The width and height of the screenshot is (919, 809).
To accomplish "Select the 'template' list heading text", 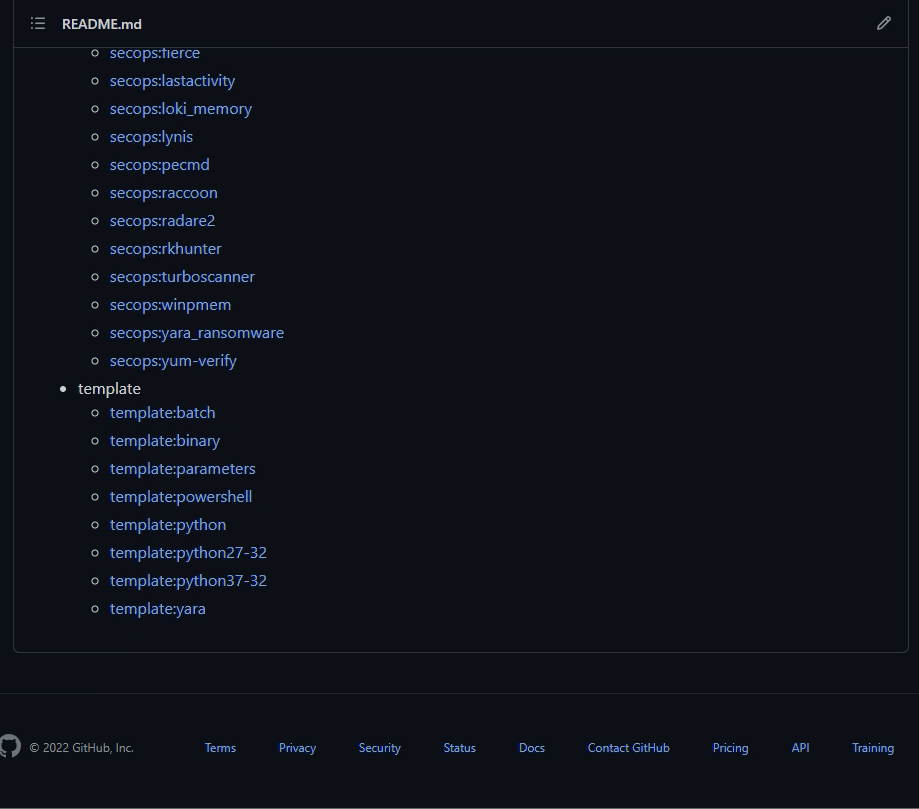I will point(109,389).
